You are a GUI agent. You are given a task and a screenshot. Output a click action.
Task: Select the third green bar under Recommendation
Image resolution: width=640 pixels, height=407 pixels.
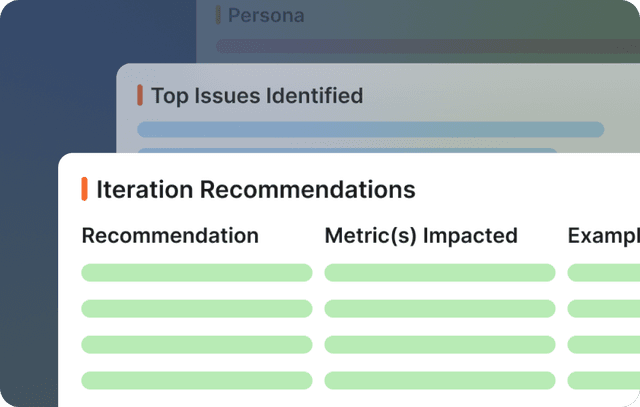click(196, 344)
